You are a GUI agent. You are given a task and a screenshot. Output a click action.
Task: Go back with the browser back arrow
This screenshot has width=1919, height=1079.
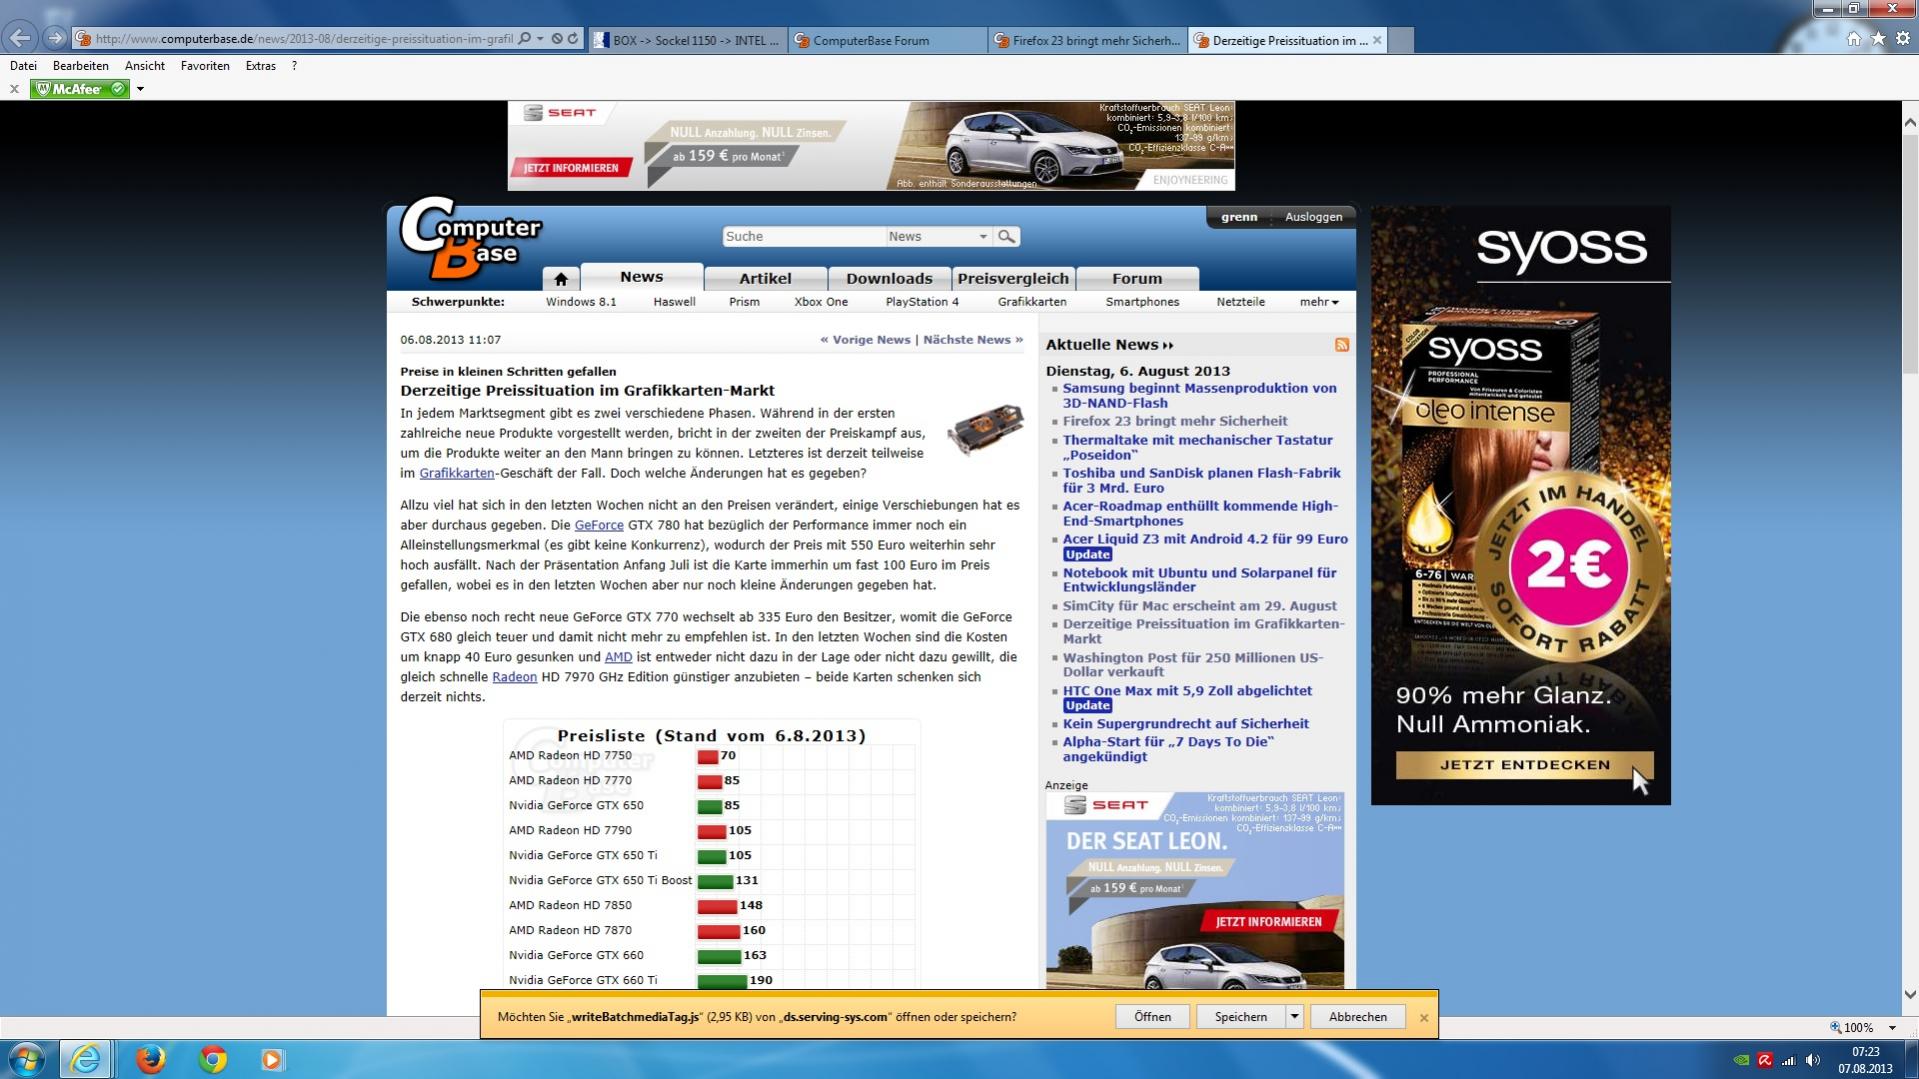point(20,39)
